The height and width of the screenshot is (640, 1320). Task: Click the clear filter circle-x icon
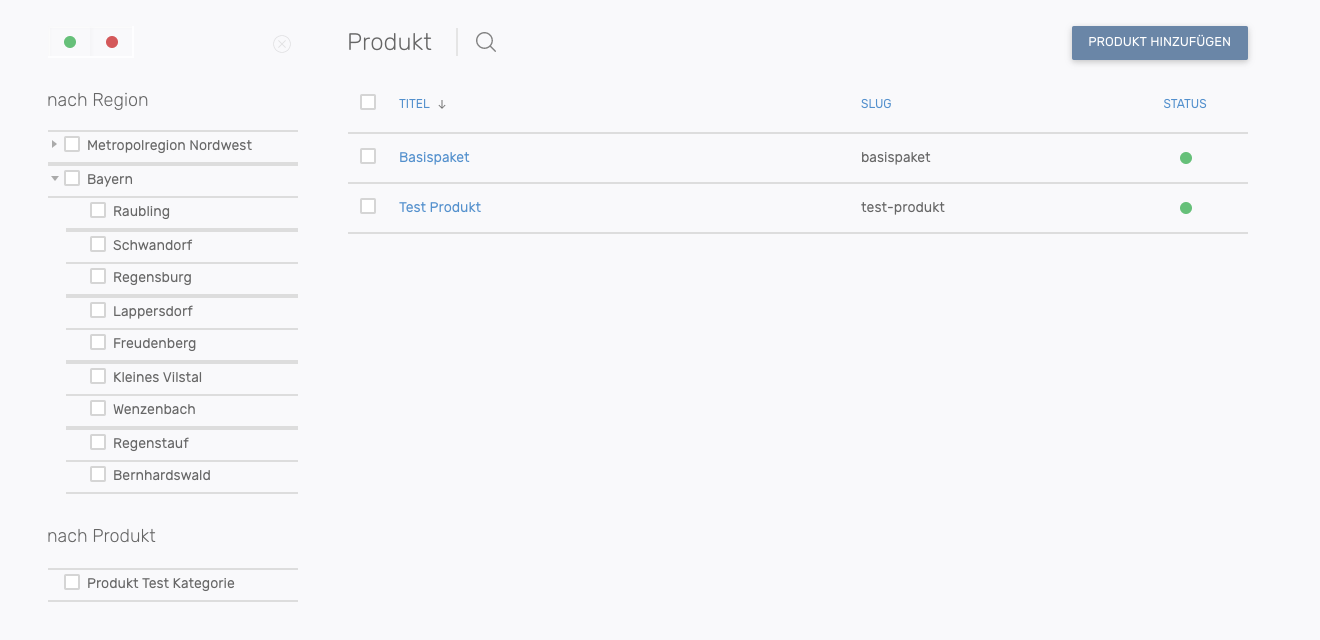(282, 44)
